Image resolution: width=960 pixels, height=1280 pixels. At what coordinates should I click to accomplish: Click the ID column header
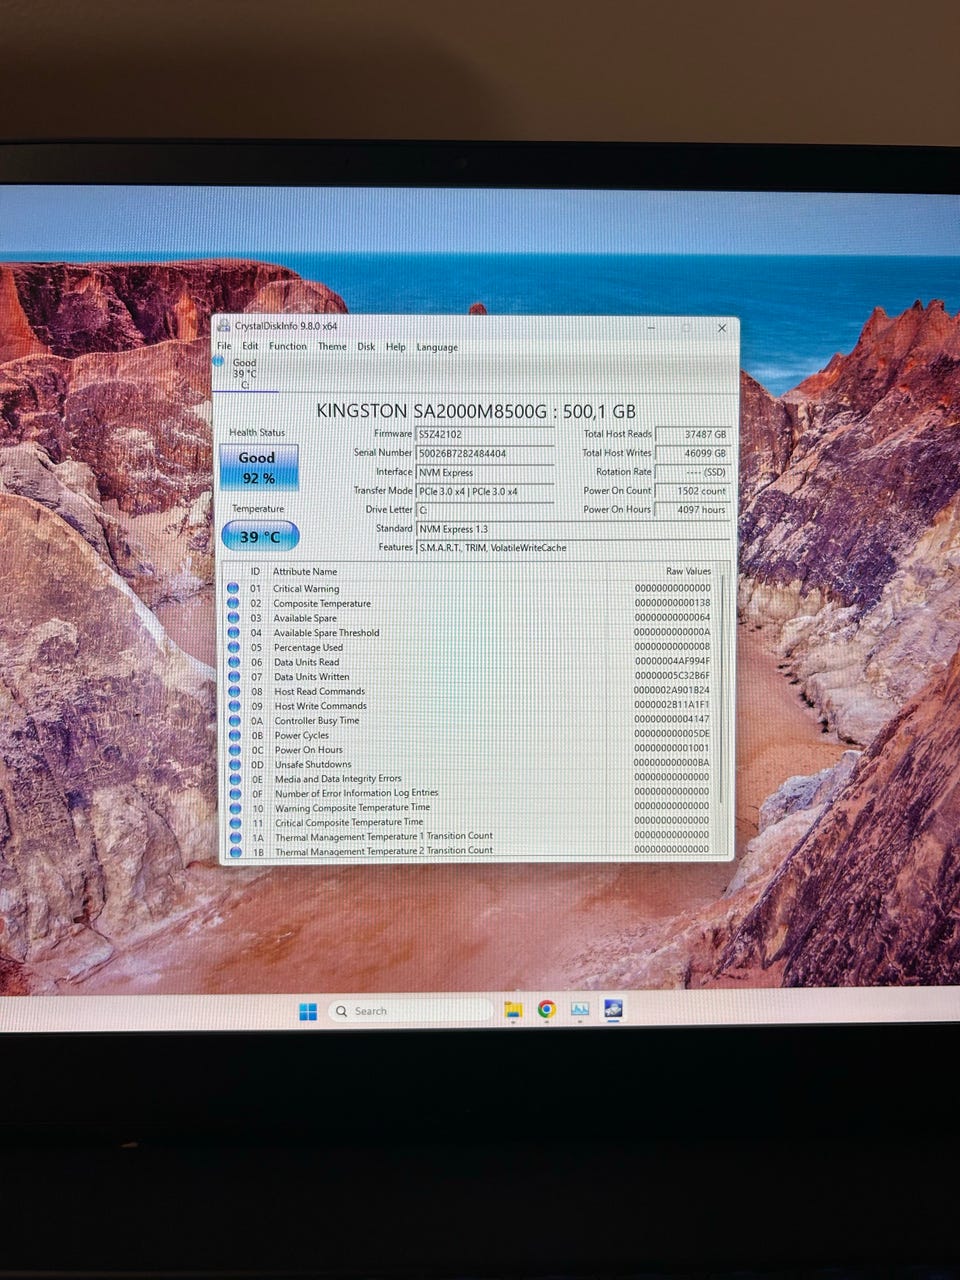tap(255, 572)
